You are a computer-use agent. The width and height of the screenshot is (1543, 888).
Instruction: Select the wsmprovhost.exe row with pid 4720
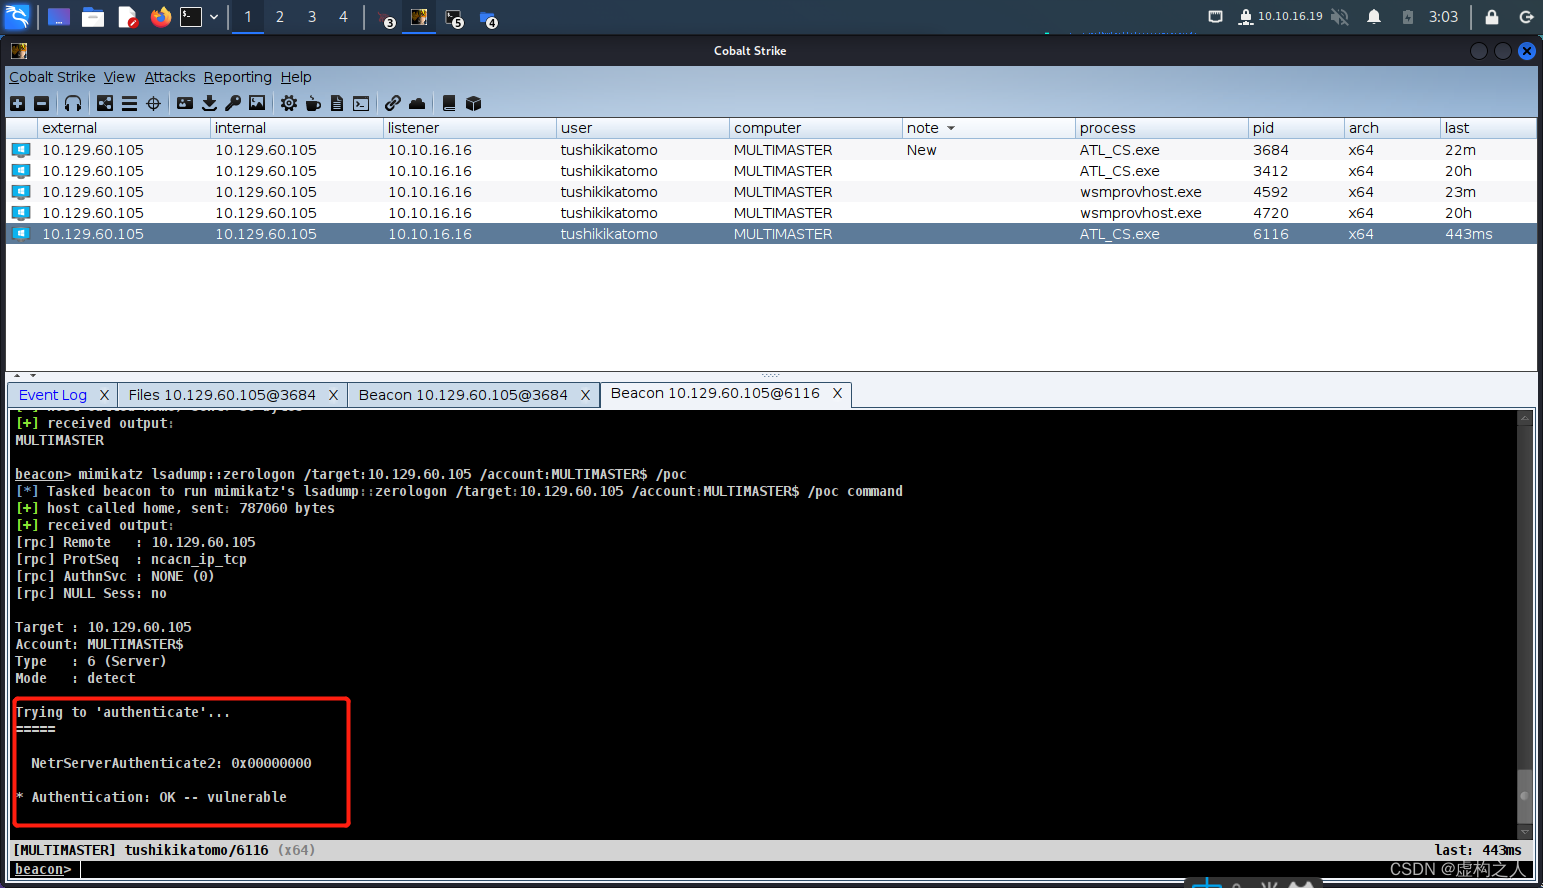coord(771,213)
